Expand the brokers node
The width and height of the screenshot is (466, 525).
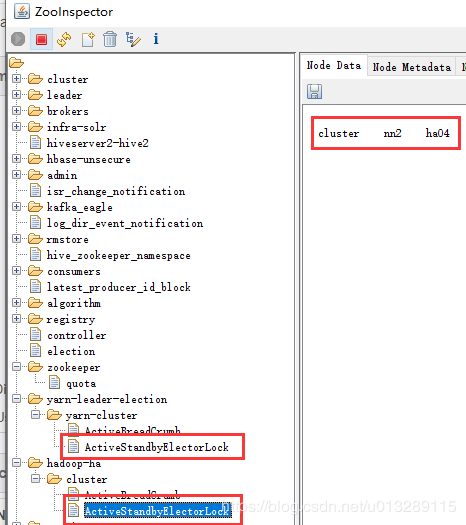tap(16, 110)
